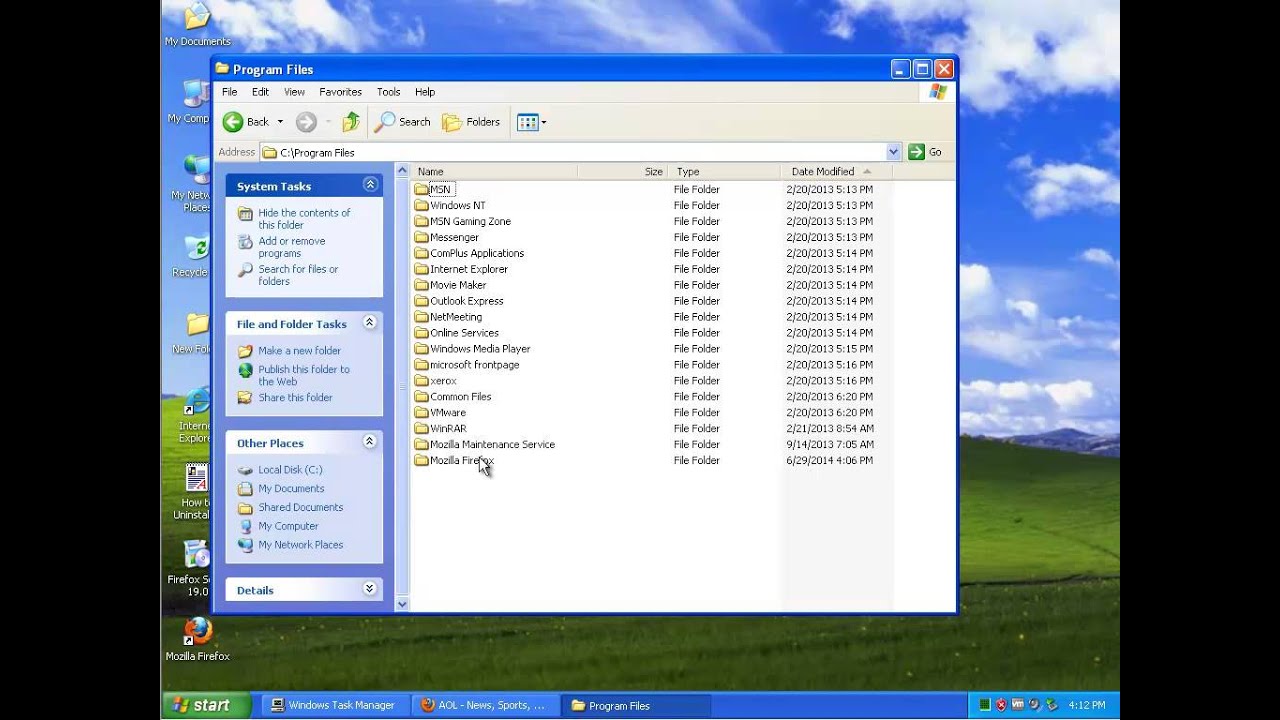Open the View menu
Image resolution: width=1280 pixels, height=720 pixels.
point(294,92)
